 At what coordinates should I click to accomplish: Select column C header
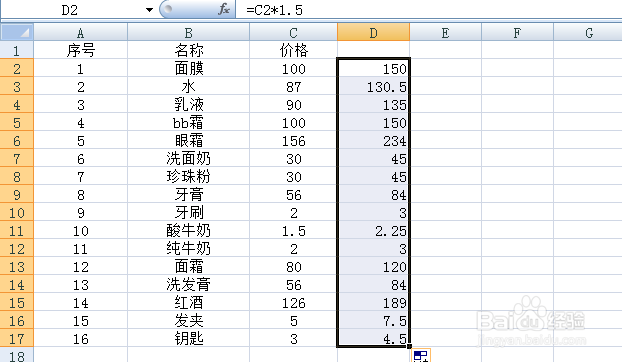coord(294,33)
